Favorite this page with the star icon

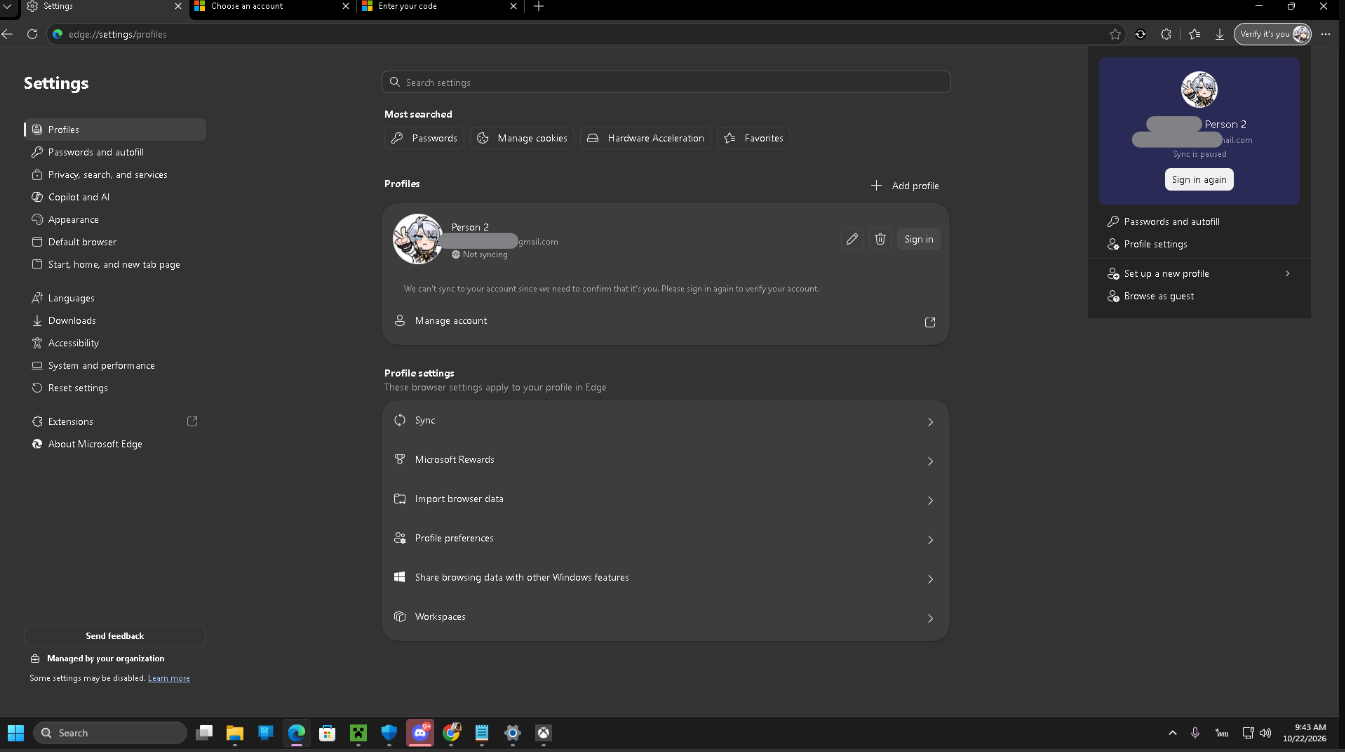pos(1115,34)
